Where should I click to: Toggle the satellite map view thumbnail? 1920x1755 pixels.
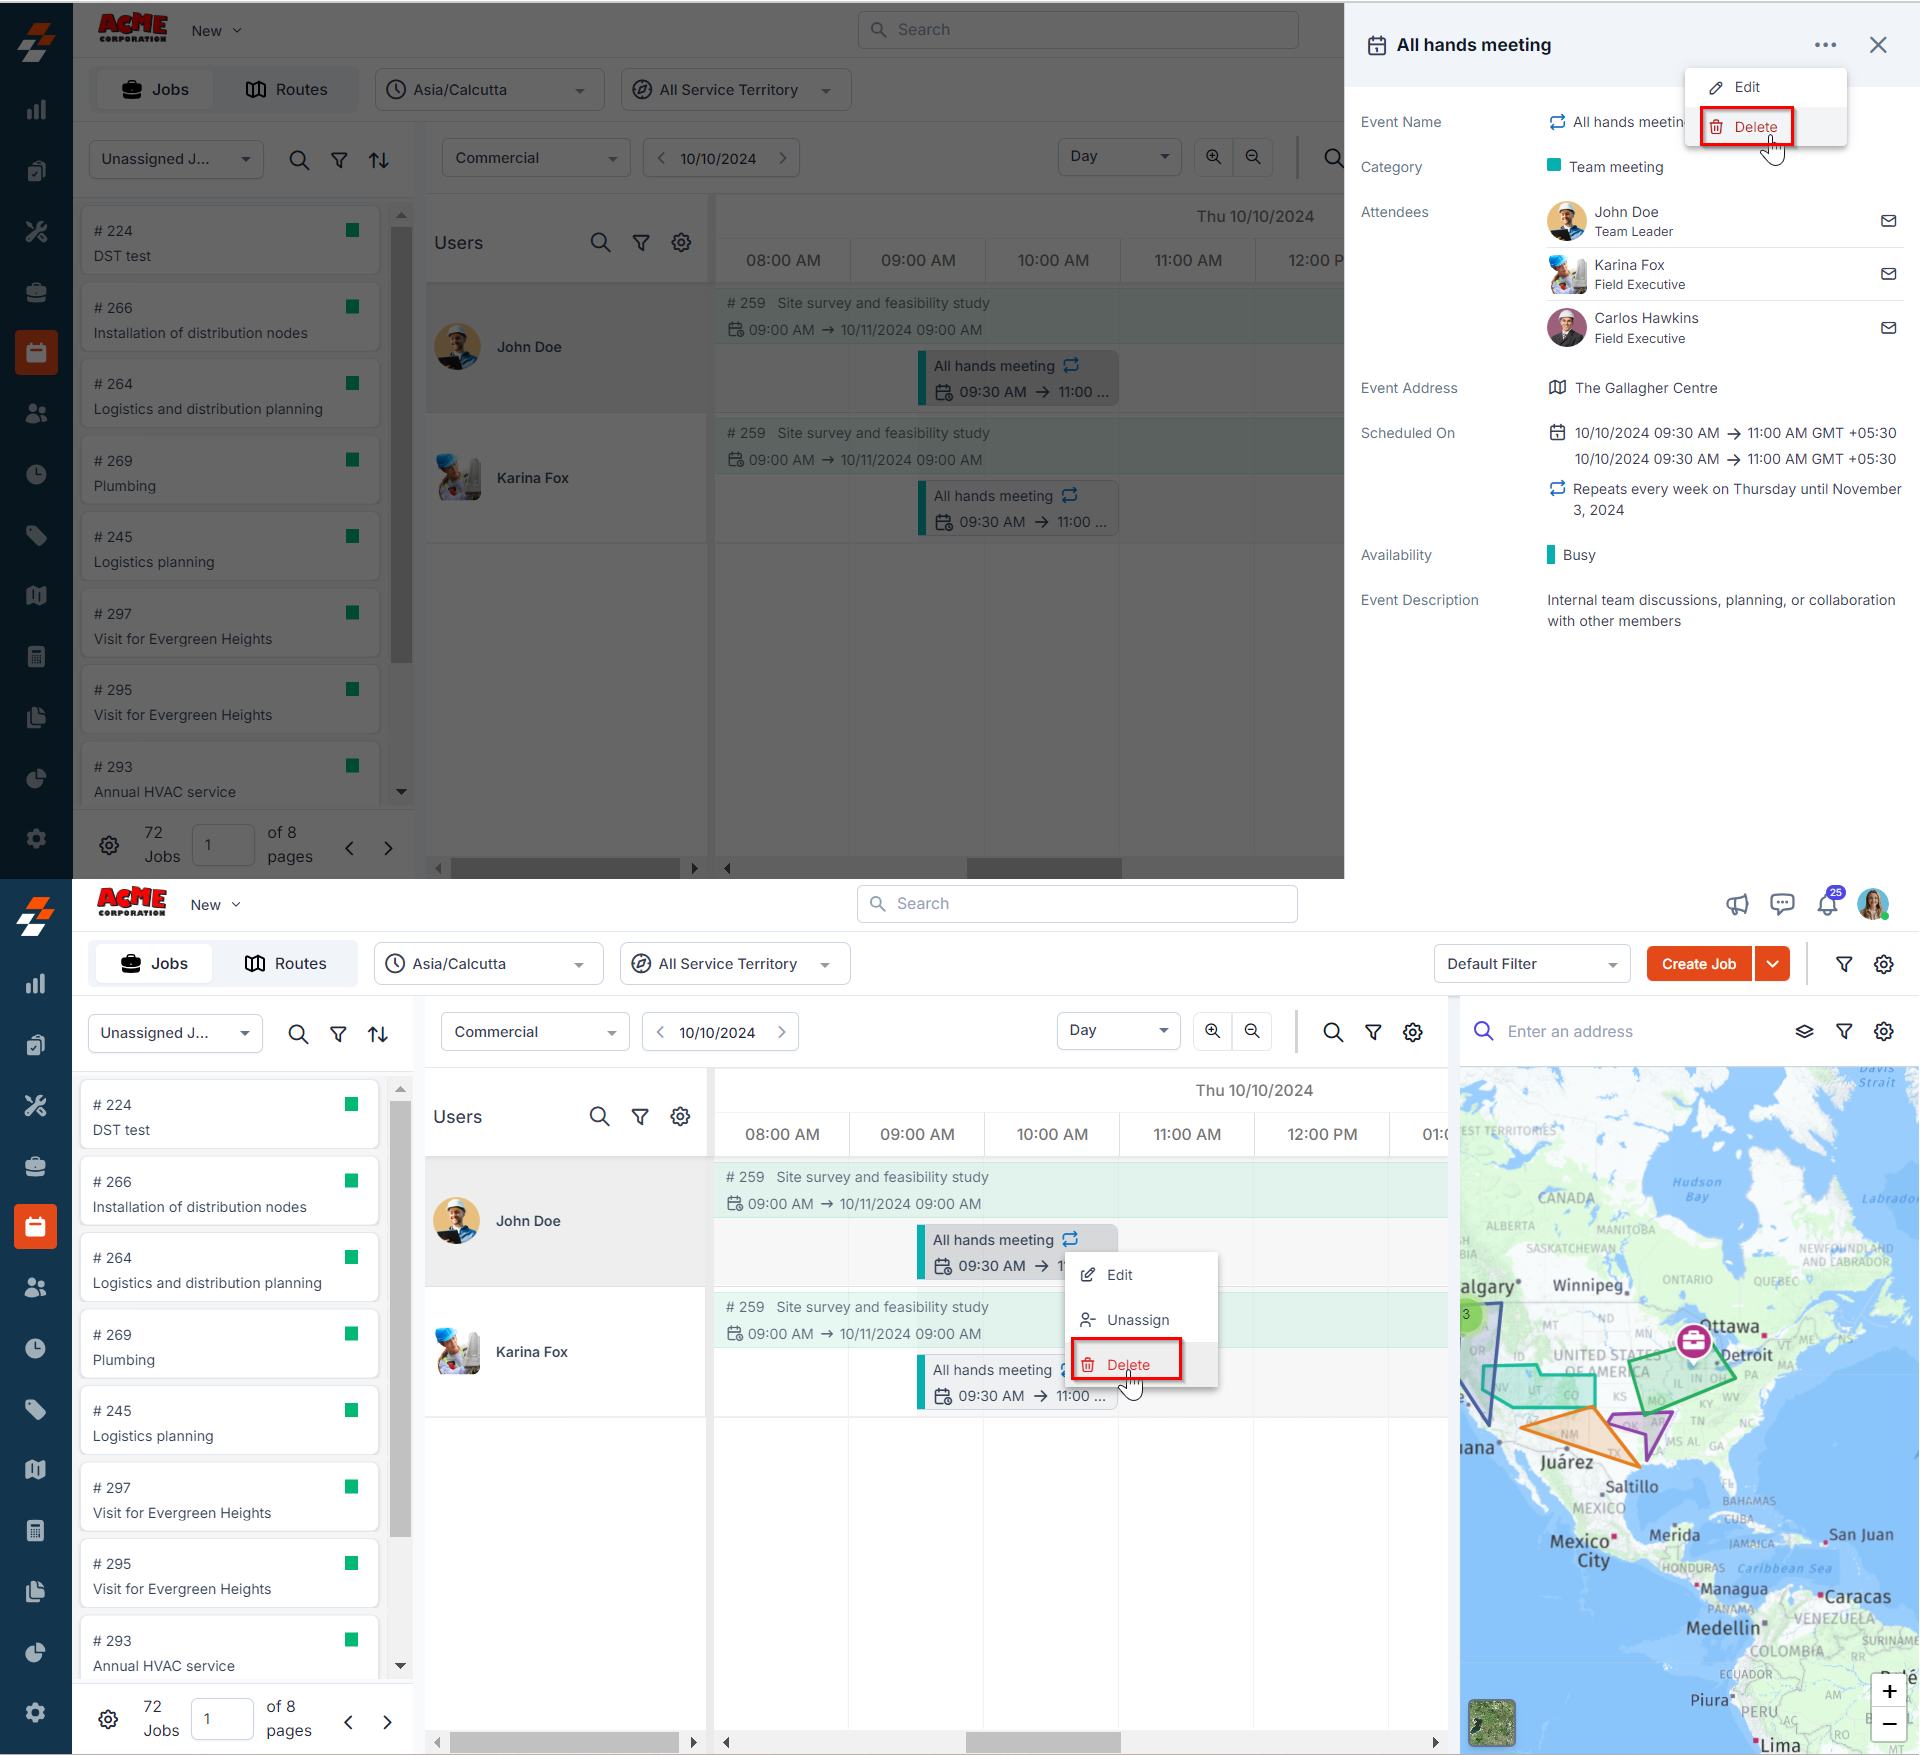(x=1491, y=1723)
